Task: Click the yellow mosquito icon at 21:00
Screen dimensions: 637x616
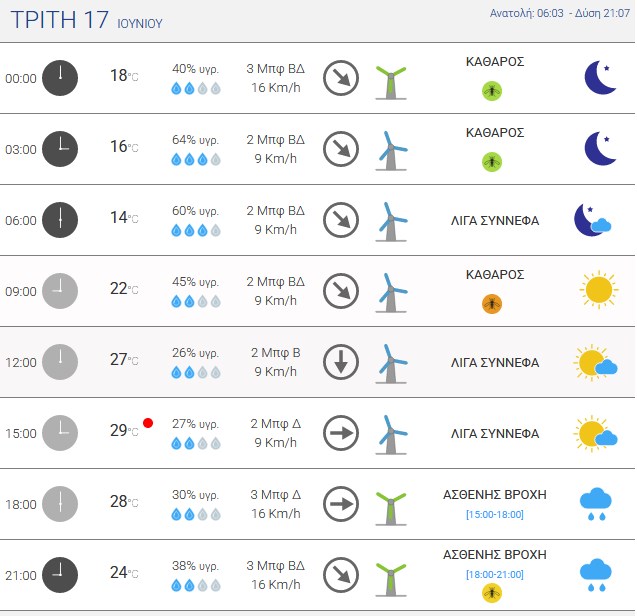Action: 492,593
